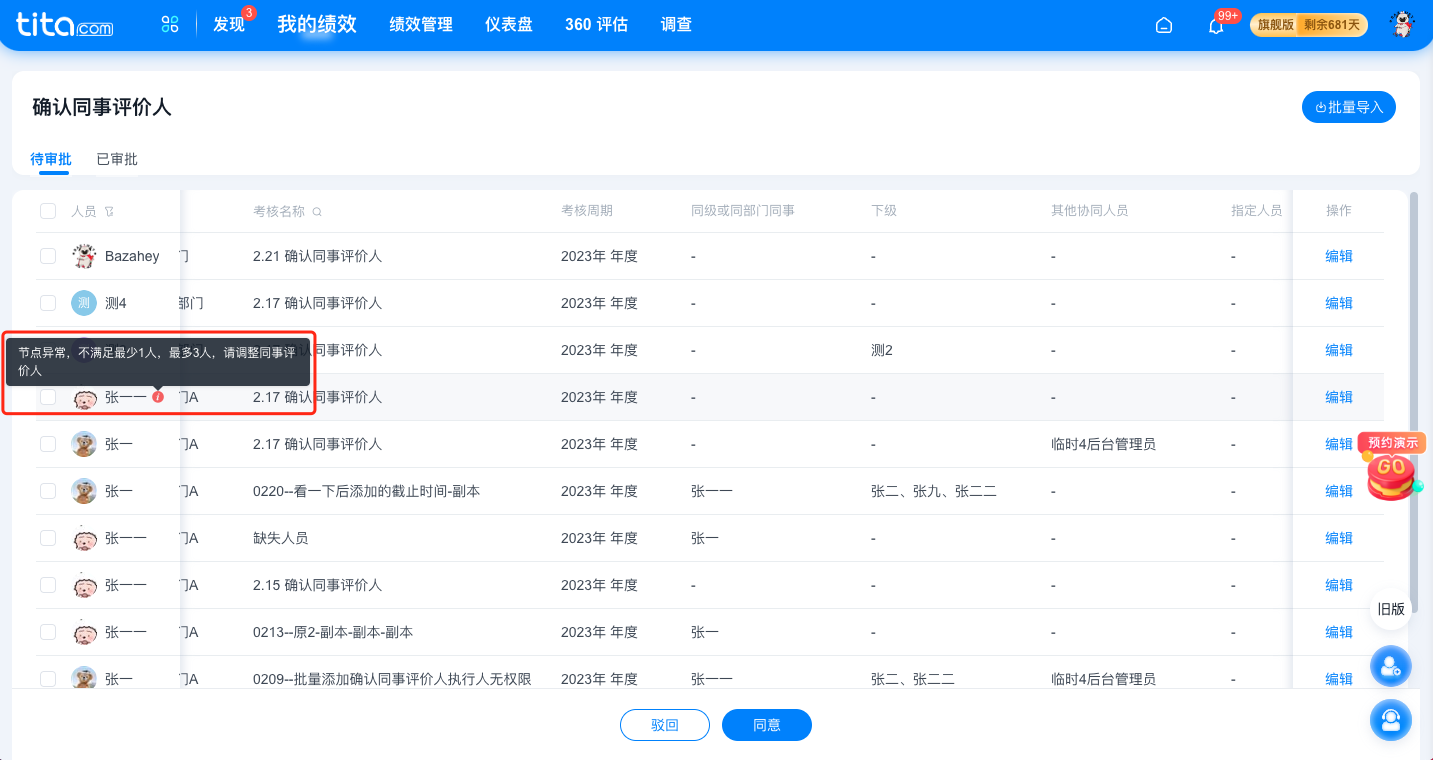Viewport: 1433px width, 760px height.
Task: Click the vertical scrollbar of the table
Action: tap(1414, 400)
